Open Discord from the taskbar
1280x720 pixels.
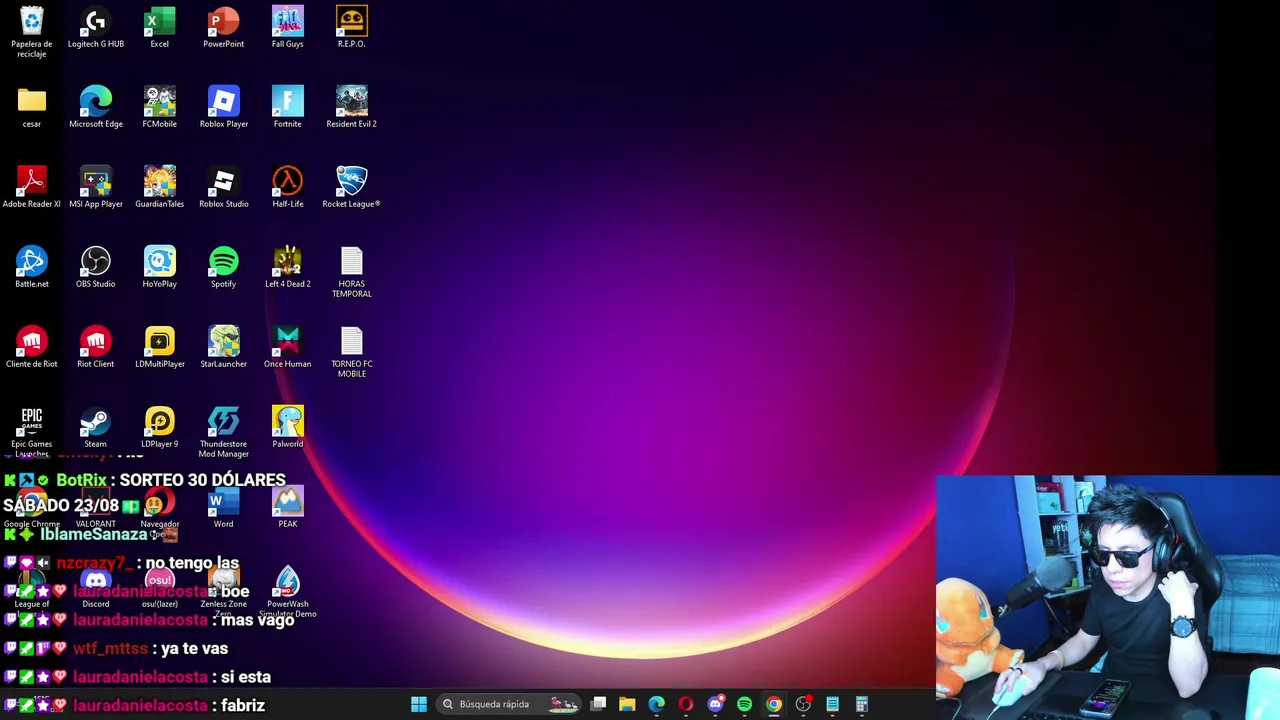click(x=715, y=704)
